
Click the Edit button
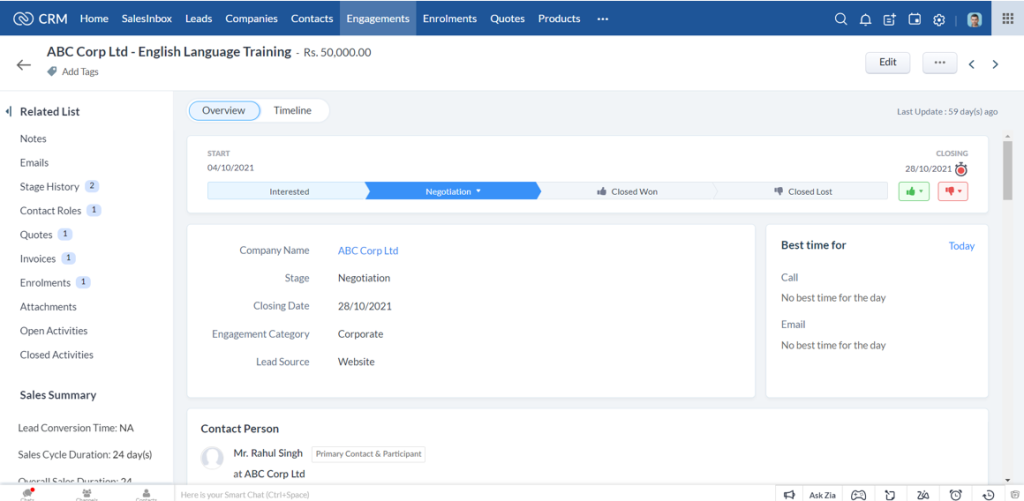[x=888, y=63]
